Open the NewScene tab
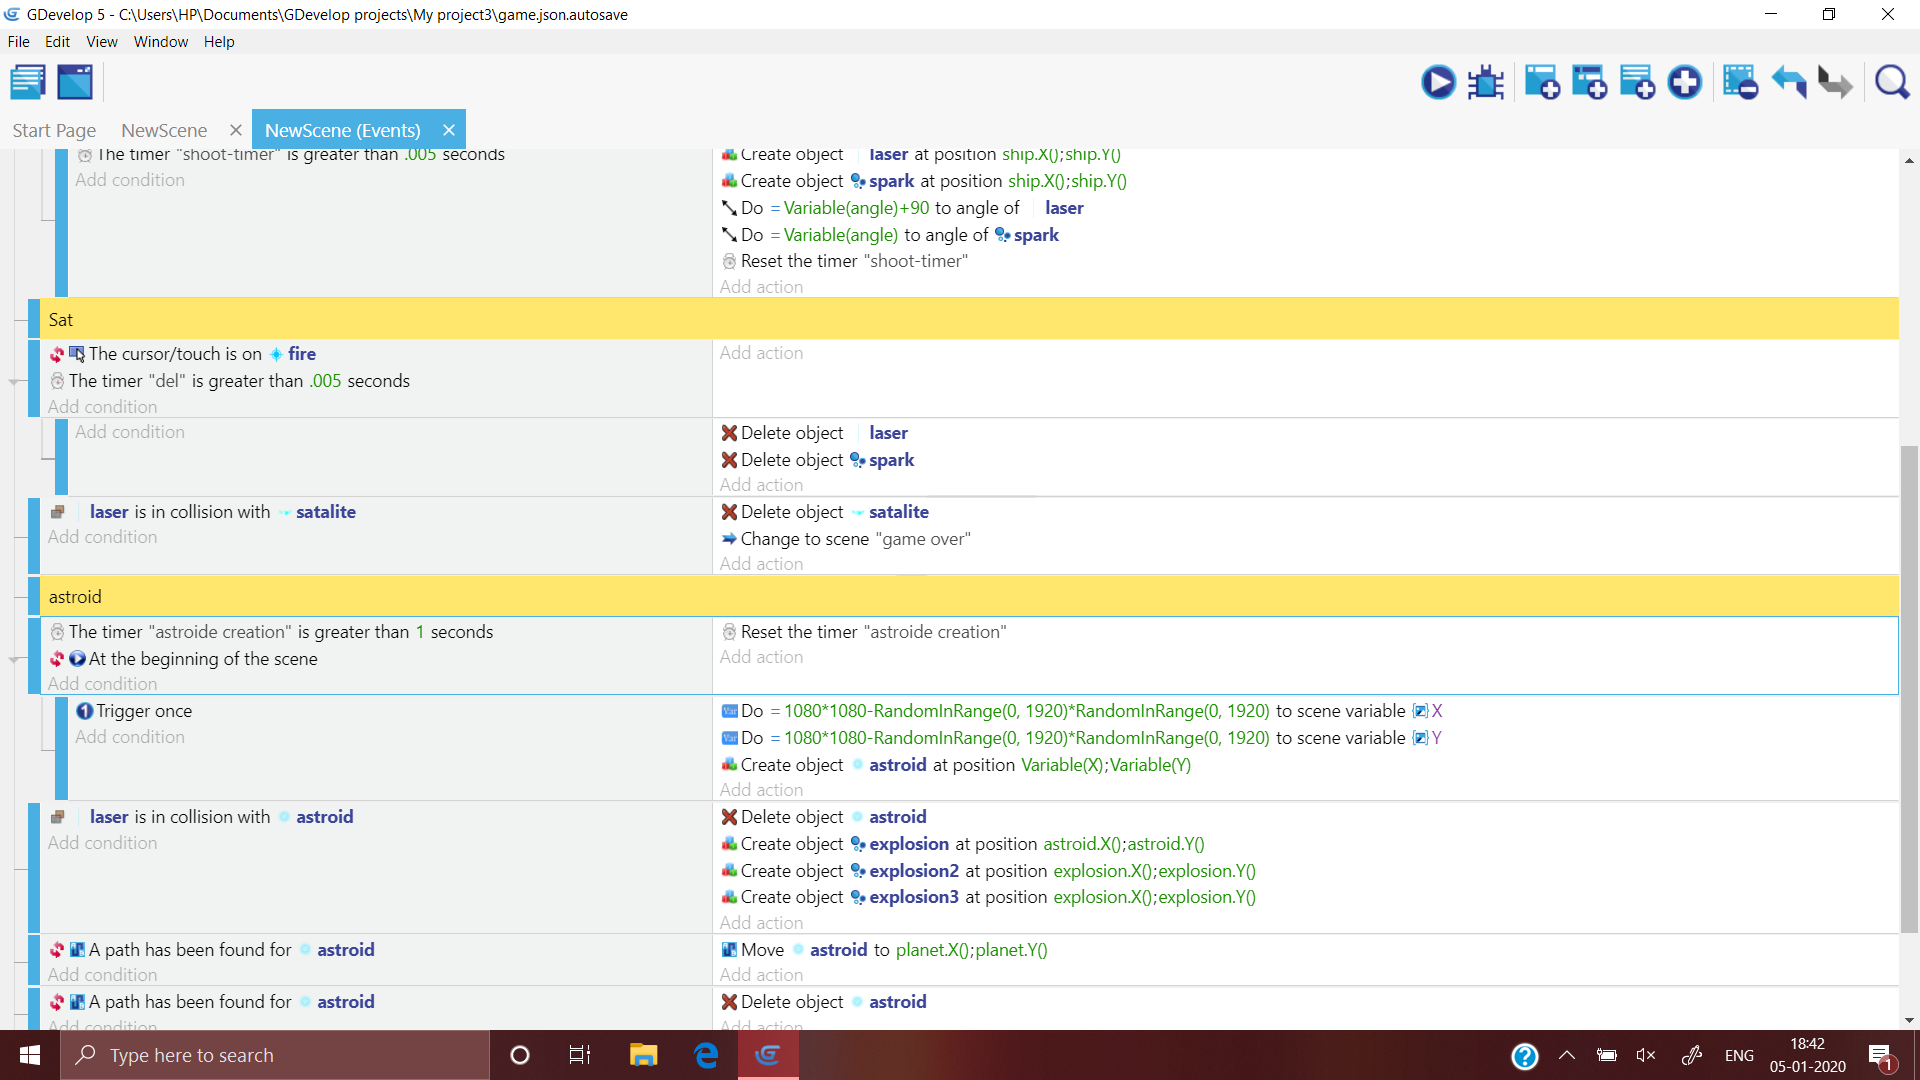 (164, 129)
